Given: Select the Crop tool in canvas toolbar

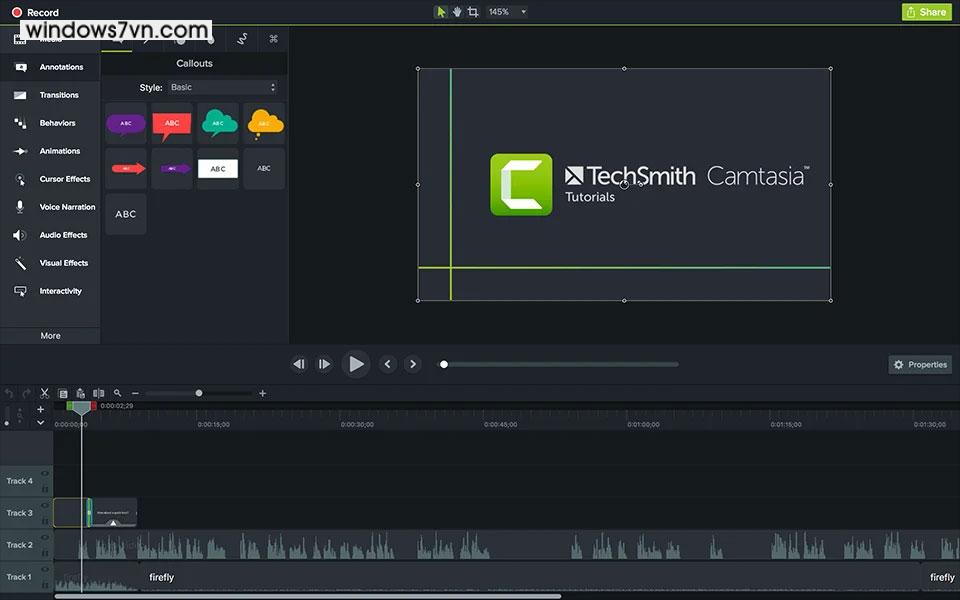Looking at the screenshot, I should (x=473, y=12).
